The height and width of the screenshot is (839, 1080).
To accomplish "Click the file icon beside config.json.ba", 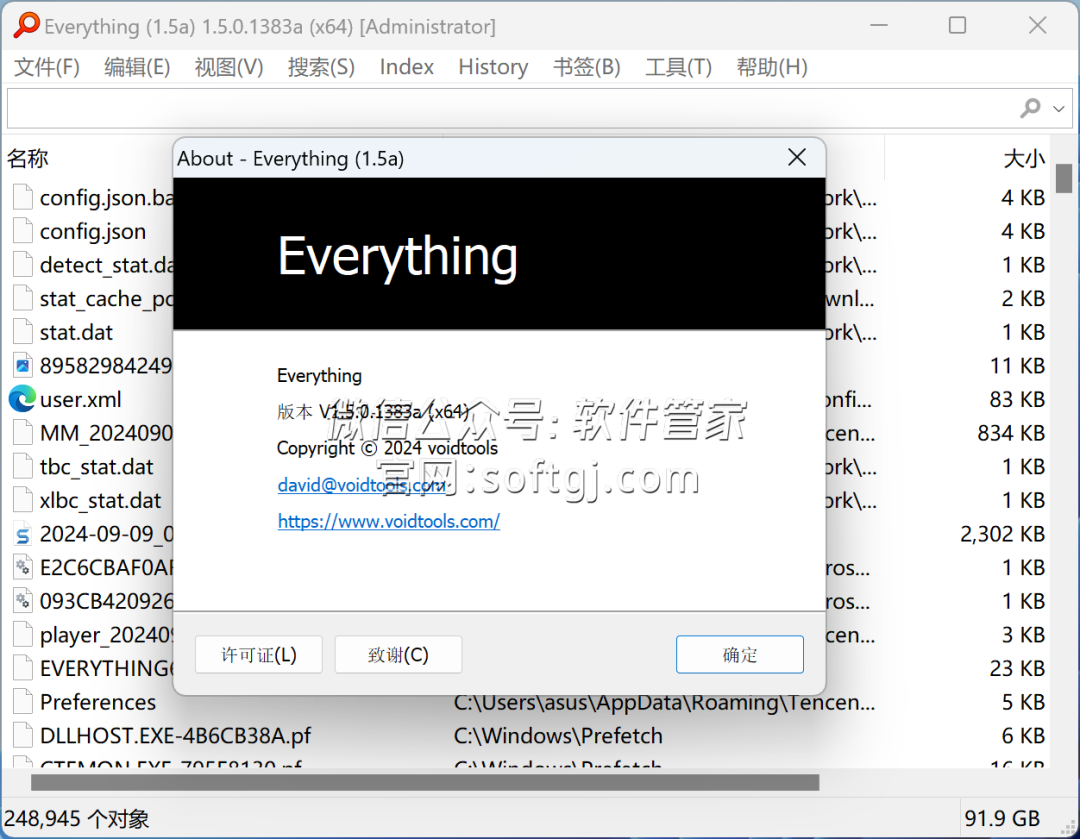I will point(23,198).
